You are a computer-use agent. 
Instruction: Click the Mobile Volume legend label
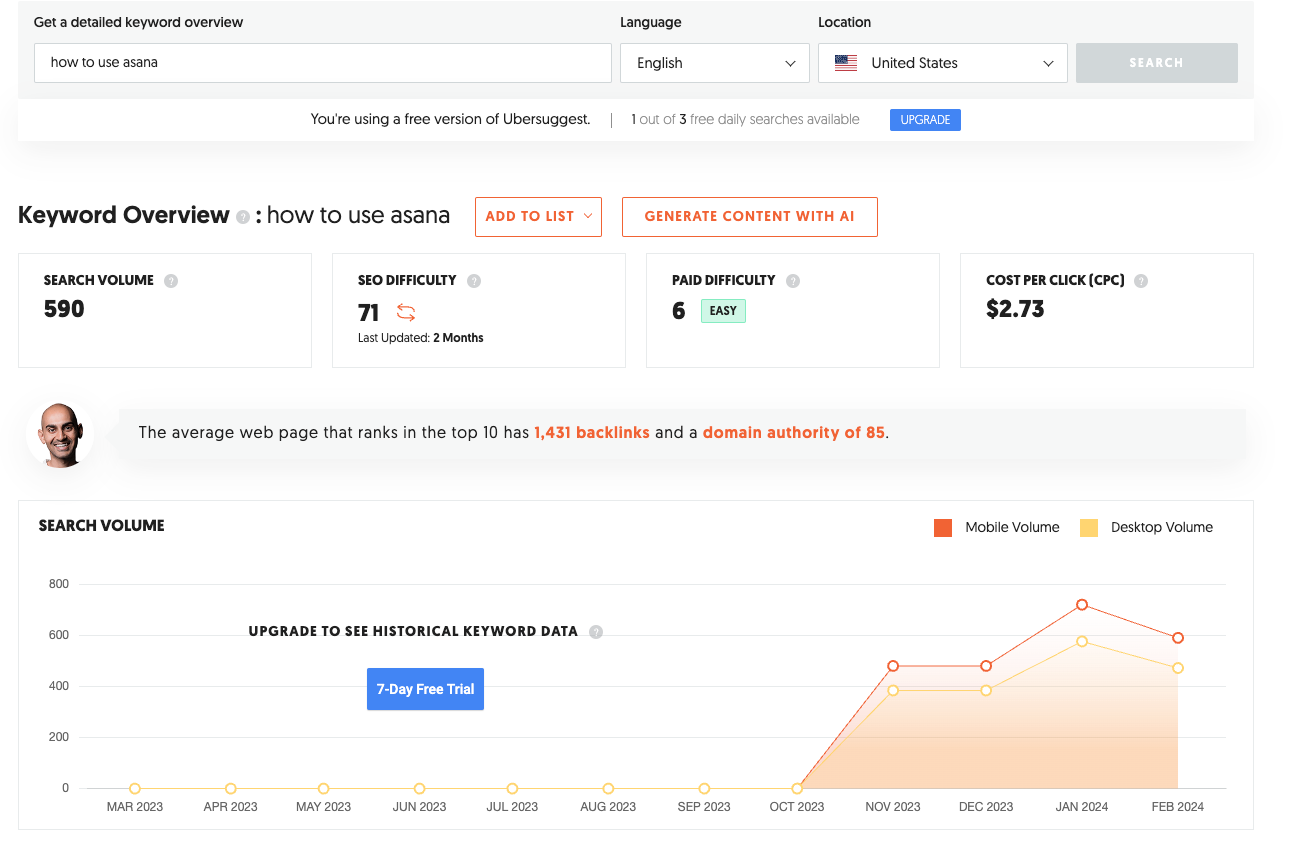[x=1012, y=528]
